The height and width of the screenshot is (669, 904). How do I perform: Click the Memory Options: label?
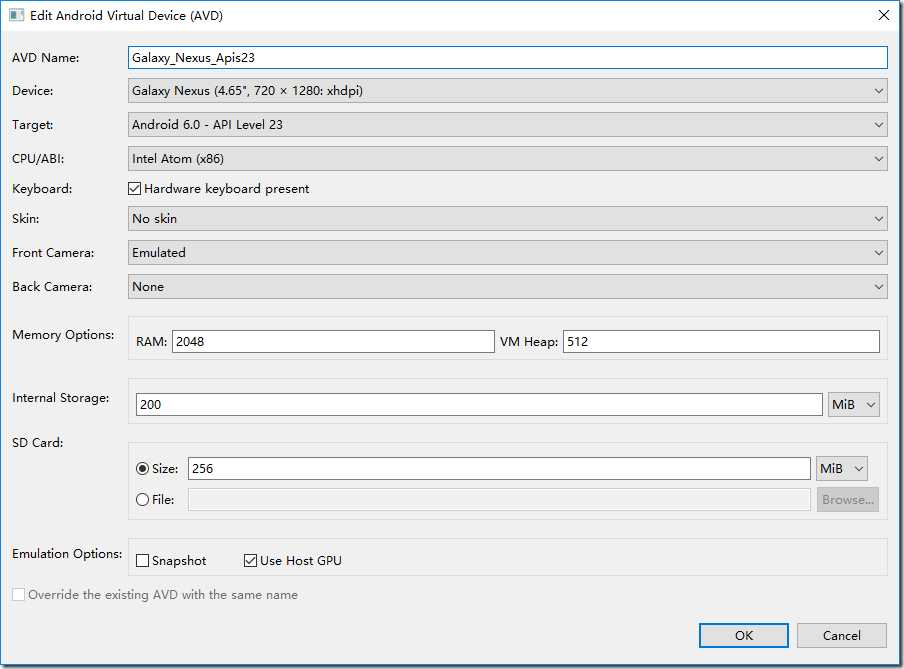63,334
